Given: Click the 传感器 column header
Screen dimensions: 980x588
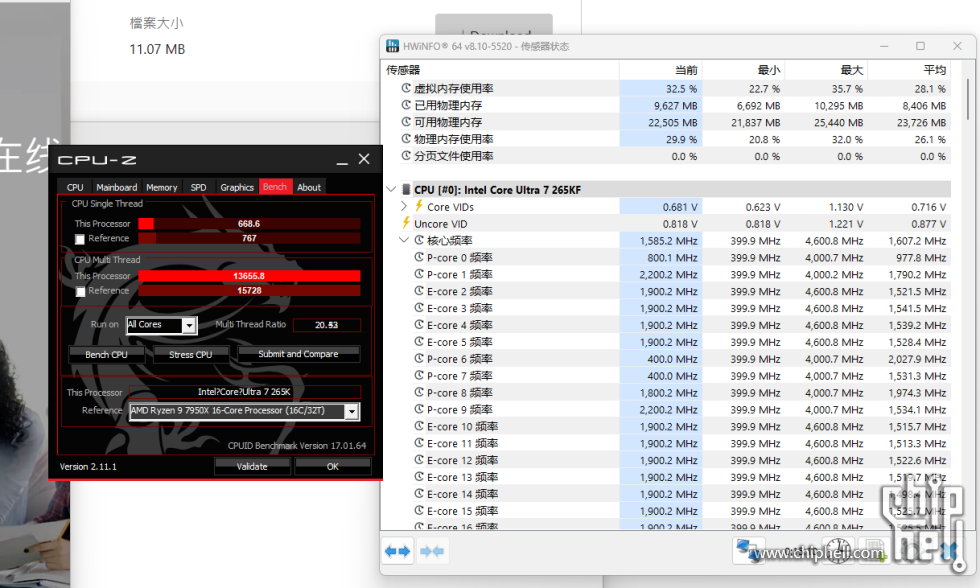Looking at the screenshot, I should tap(500, 70).
